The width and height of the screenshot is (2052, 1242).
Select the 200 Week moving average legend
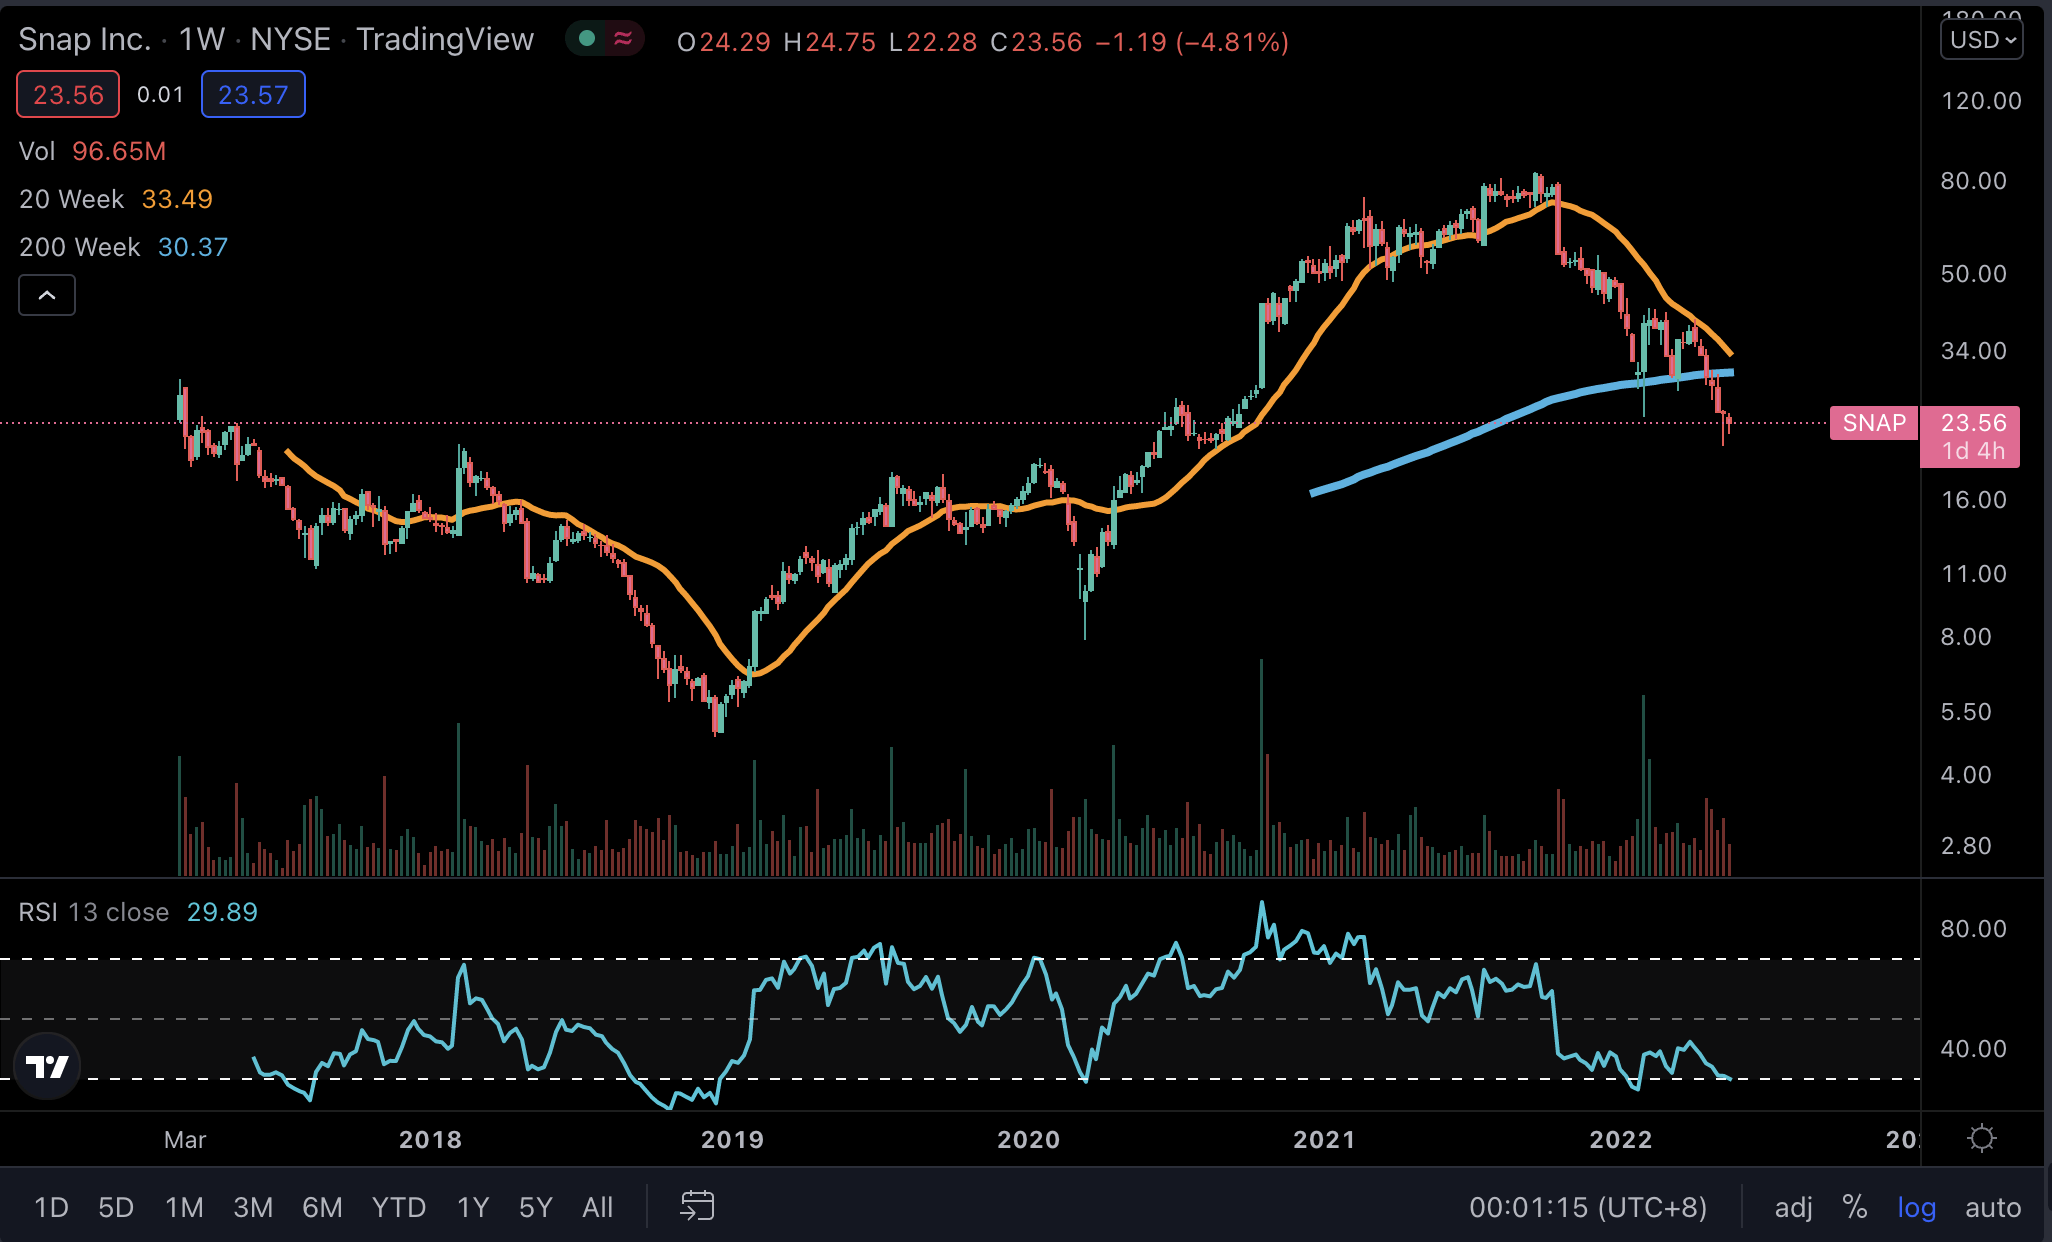coord(80,247)
